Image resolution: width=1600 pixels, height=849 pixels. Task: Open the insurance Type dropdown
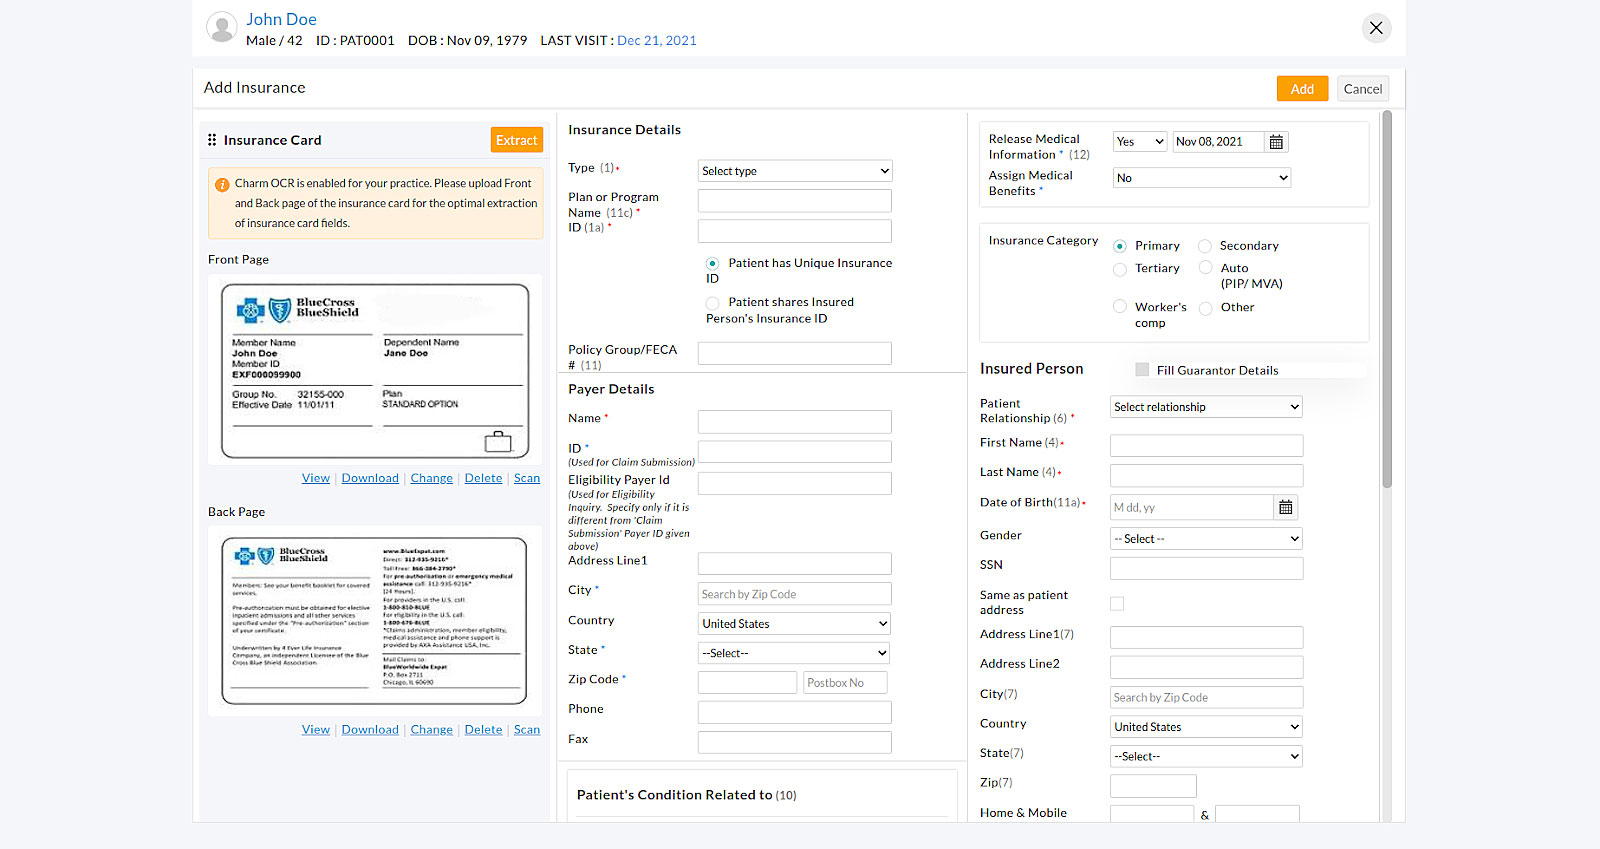pos(794,171)
